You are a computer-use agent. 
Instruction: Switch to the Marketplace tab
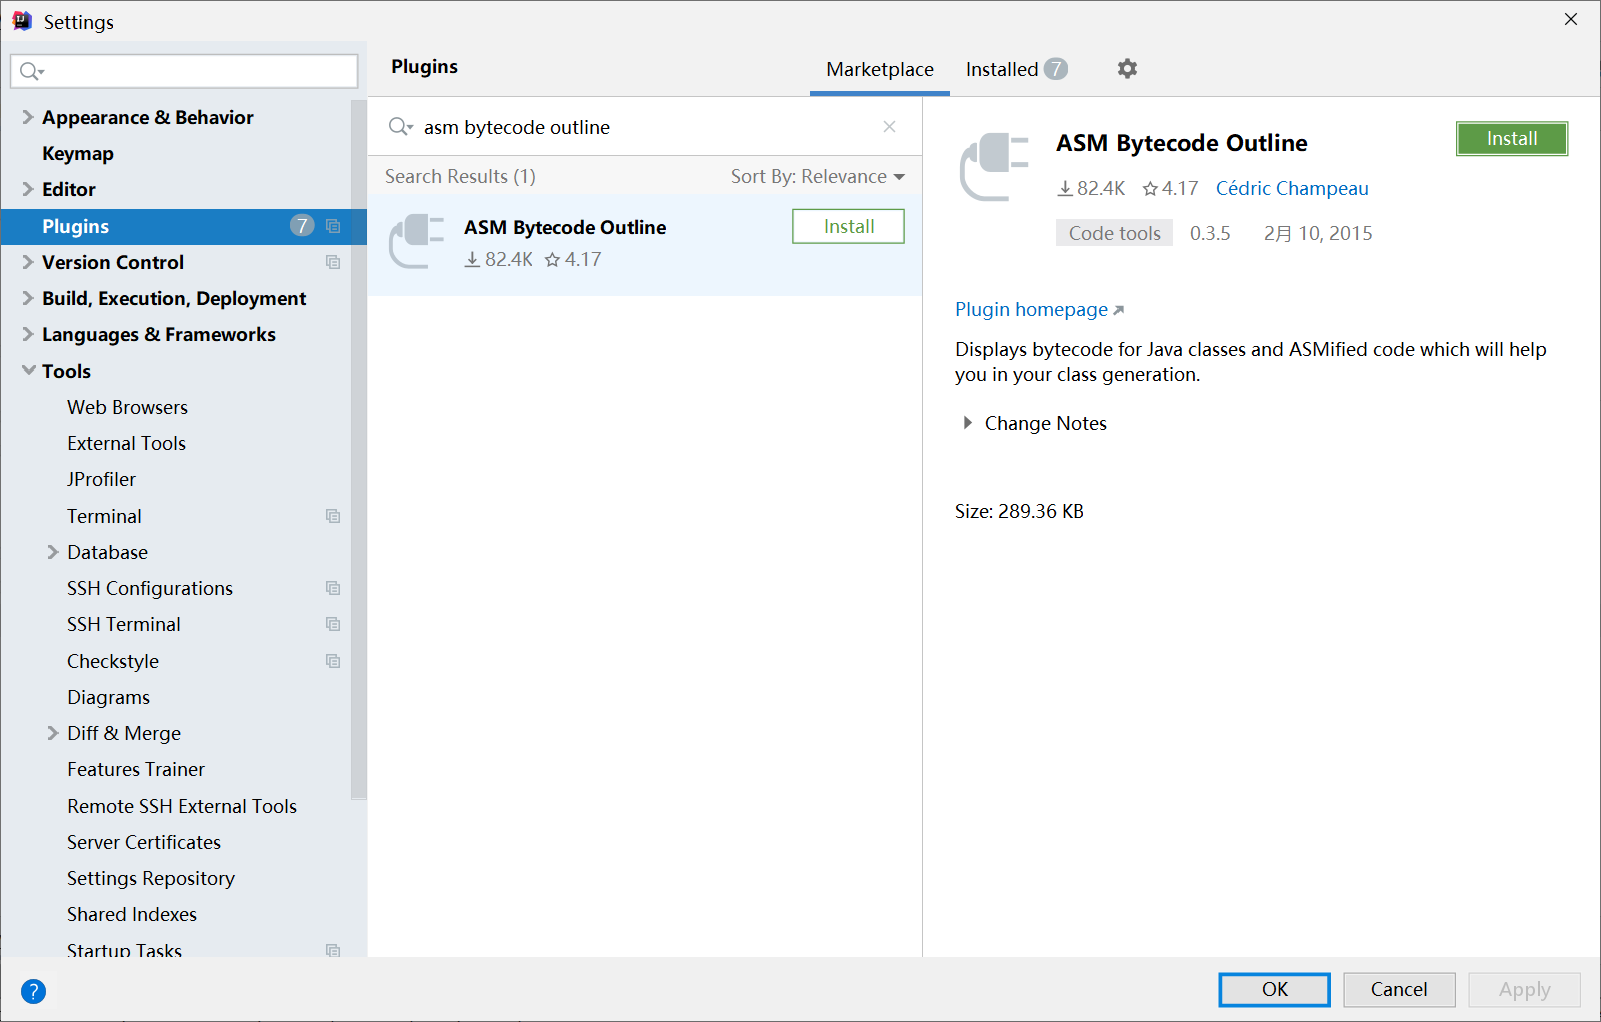pos(880,69)
